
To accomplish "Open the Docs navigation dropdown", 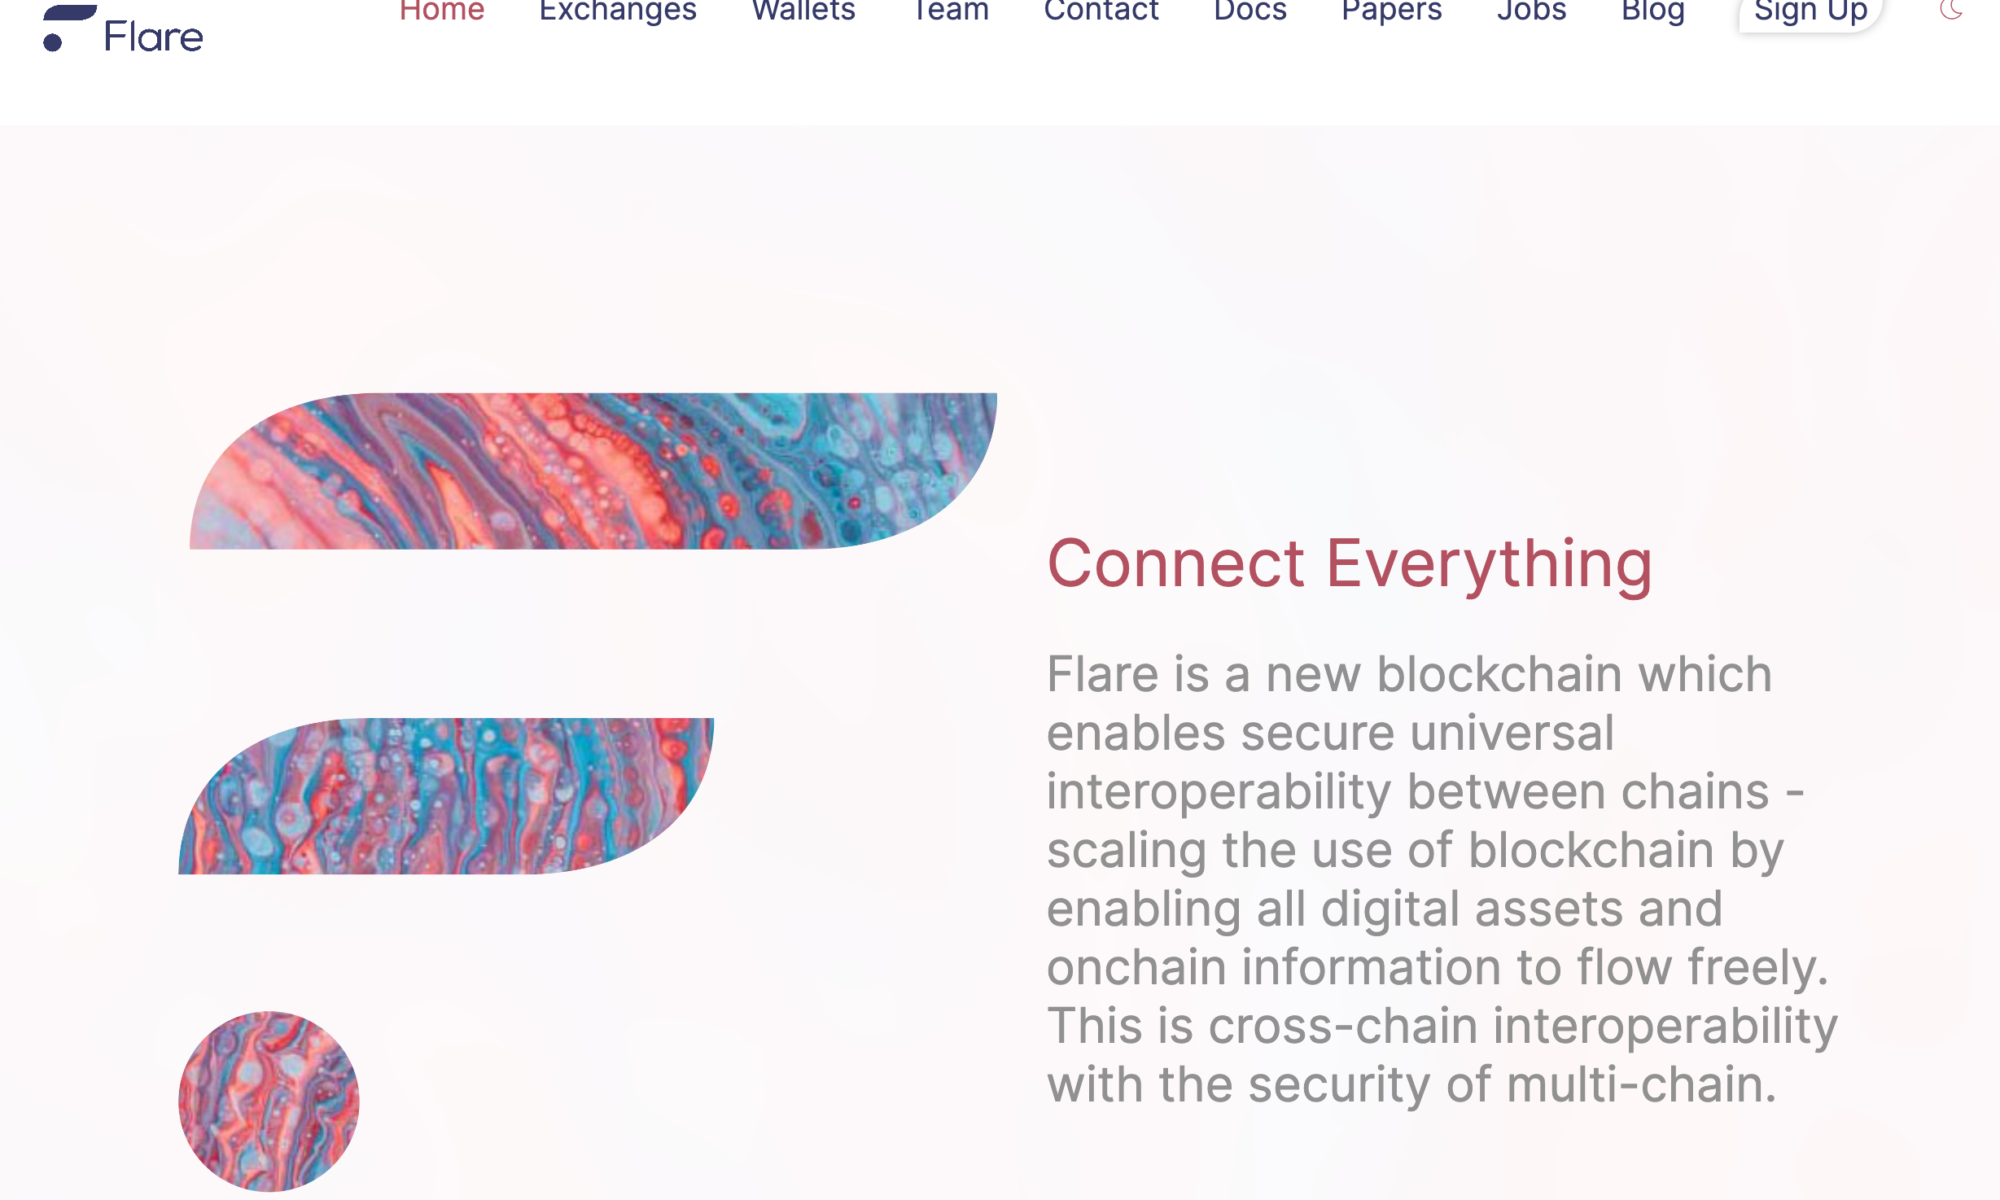I will click(x=1249, y=14).
